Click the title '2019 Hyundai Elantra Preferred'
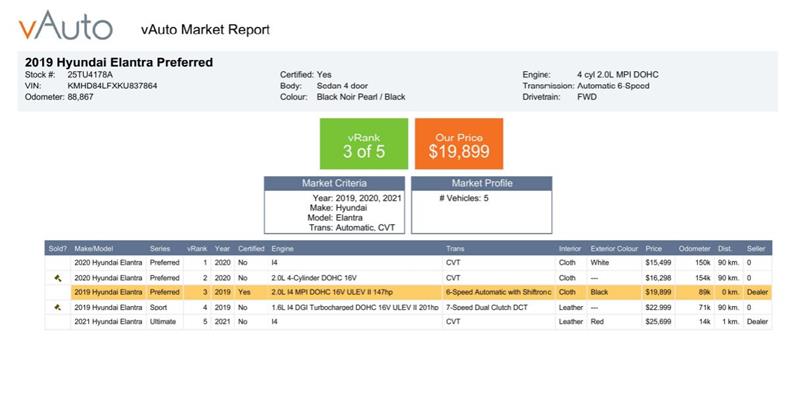Screen dimensions: 800x407 point(119,62)
